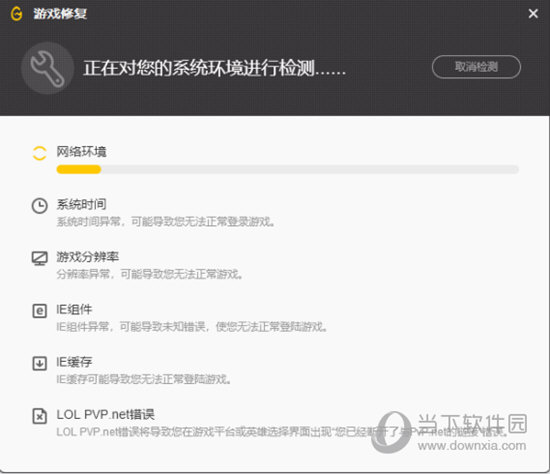The image size is (550, 474).
Task: Select the IE缓存 item title
Action: point(74,362)
